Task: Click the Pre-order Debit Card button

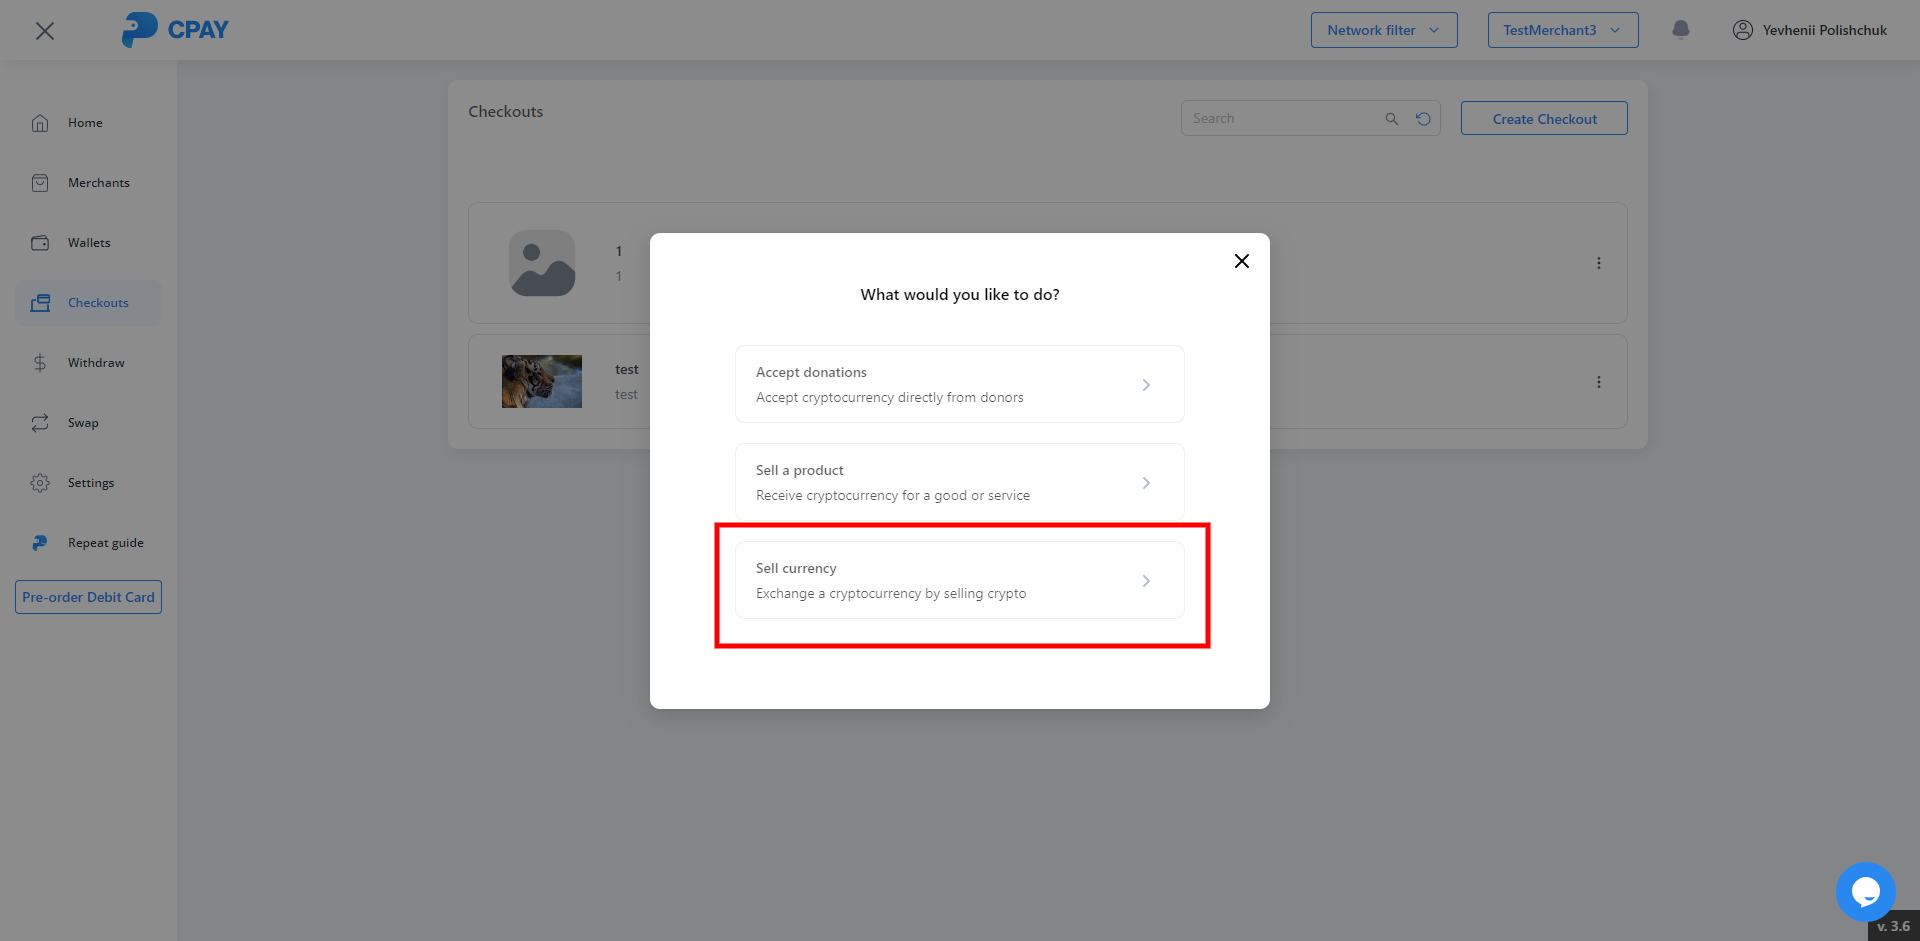Action: (x=88, y=597)
